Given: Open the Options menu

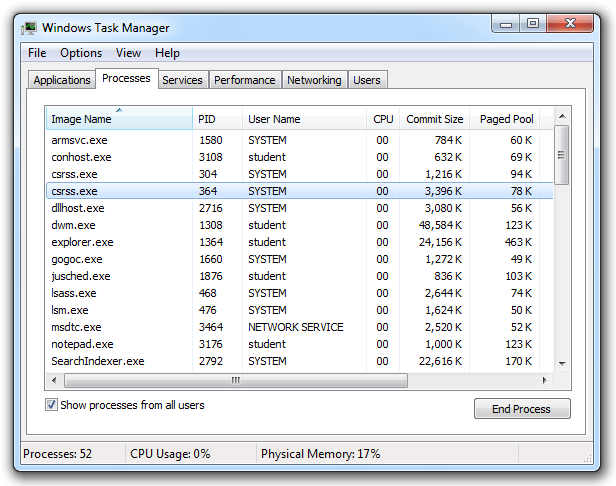Looking at the screenshot, I should click(81, 53).
